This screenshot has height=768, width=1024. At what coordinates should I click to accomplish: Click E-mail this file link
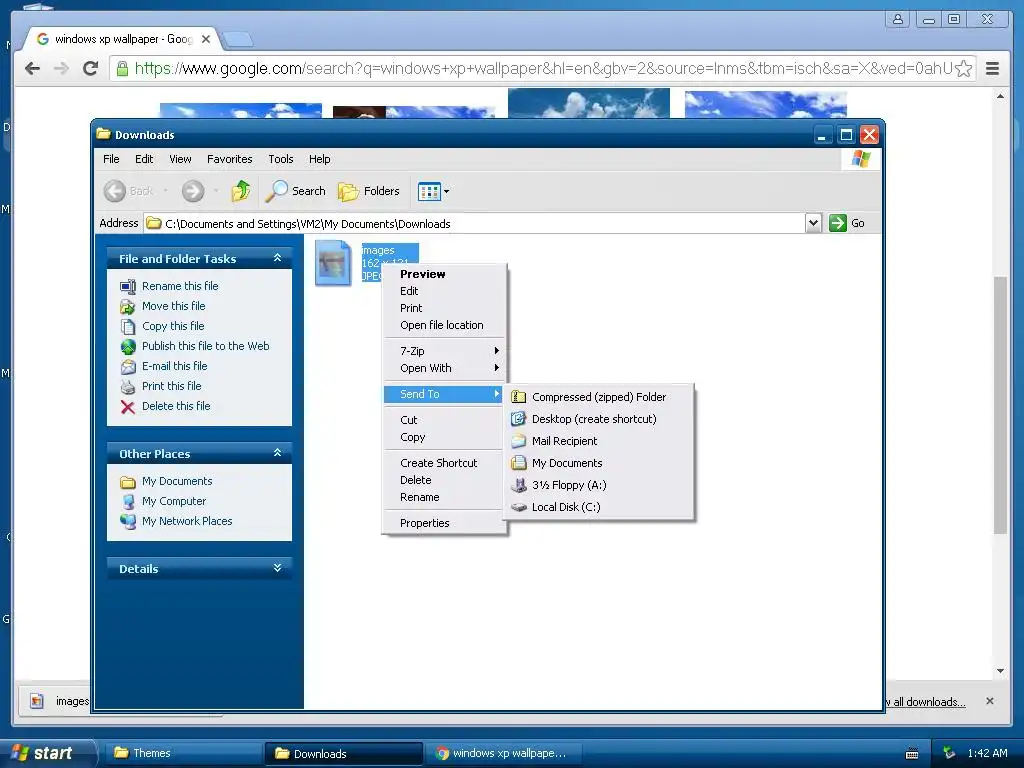(174, 366)
